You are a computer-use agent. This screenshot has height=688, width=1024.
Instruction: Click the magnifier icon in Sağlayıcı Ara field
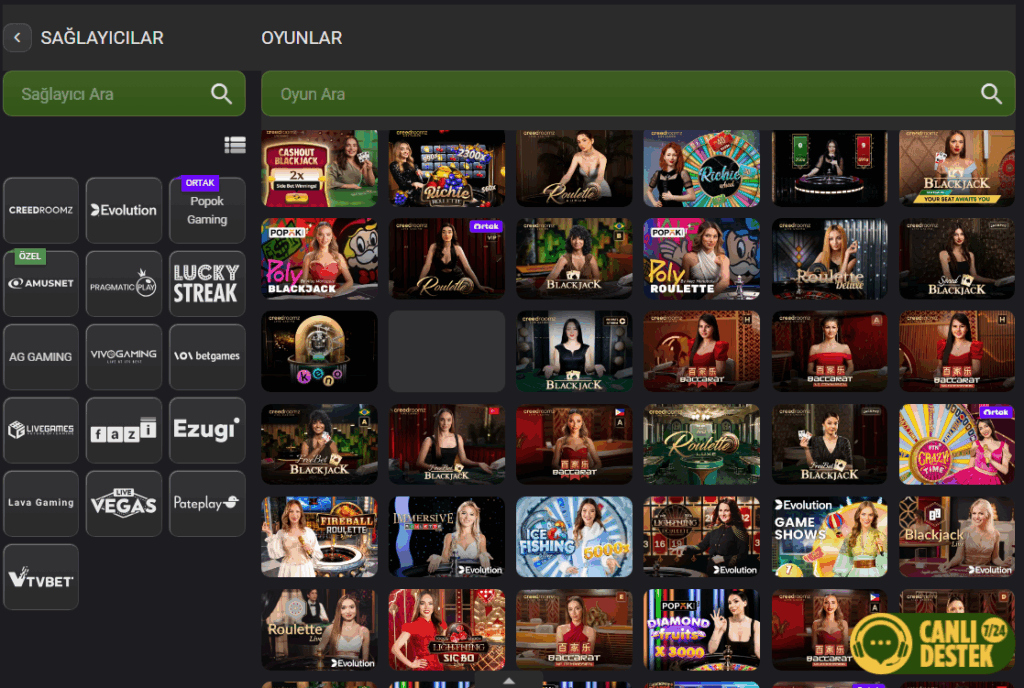pos(221,93)
